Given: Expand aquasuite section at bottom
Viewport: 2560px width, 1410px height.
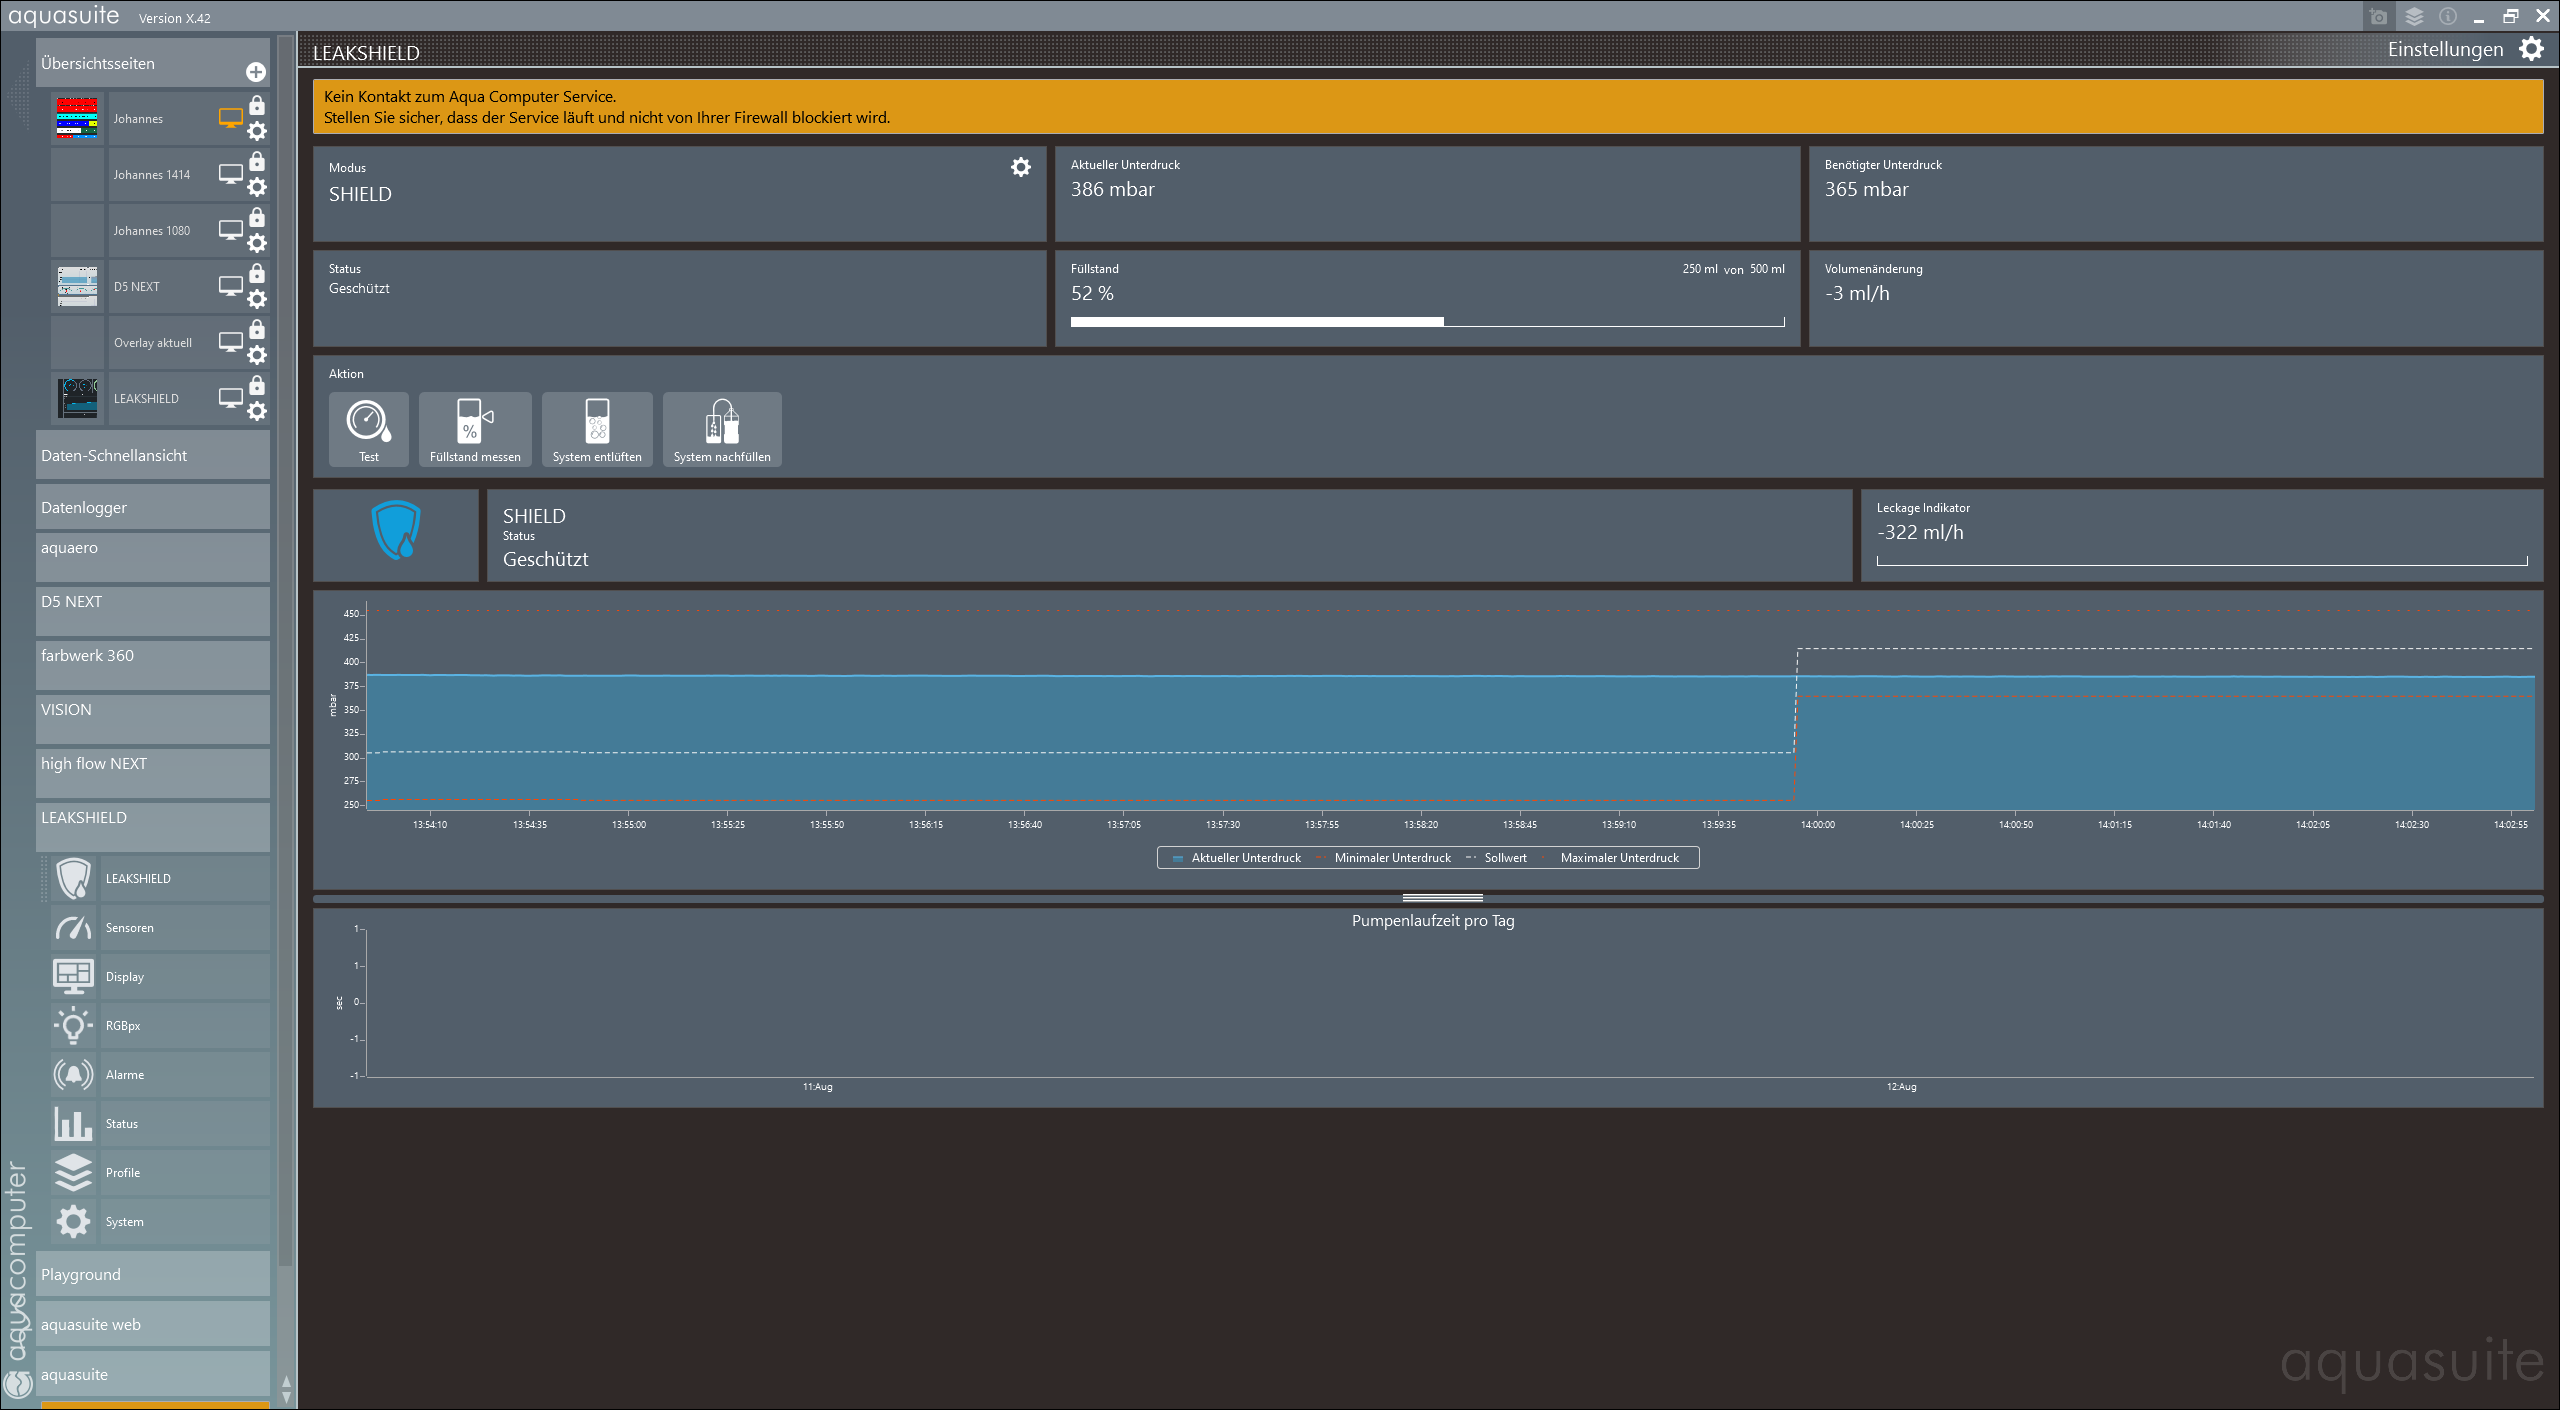Looking at the screenshot, I should pos(153,1374).
